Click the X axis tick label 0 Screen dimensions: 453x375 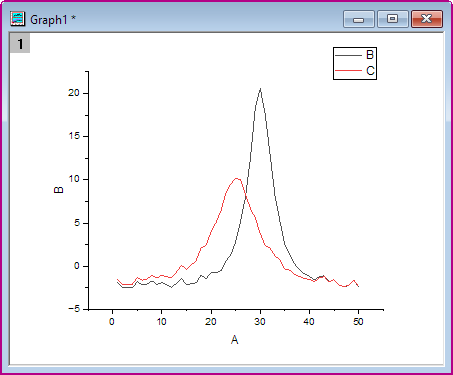tap(112, 322)
